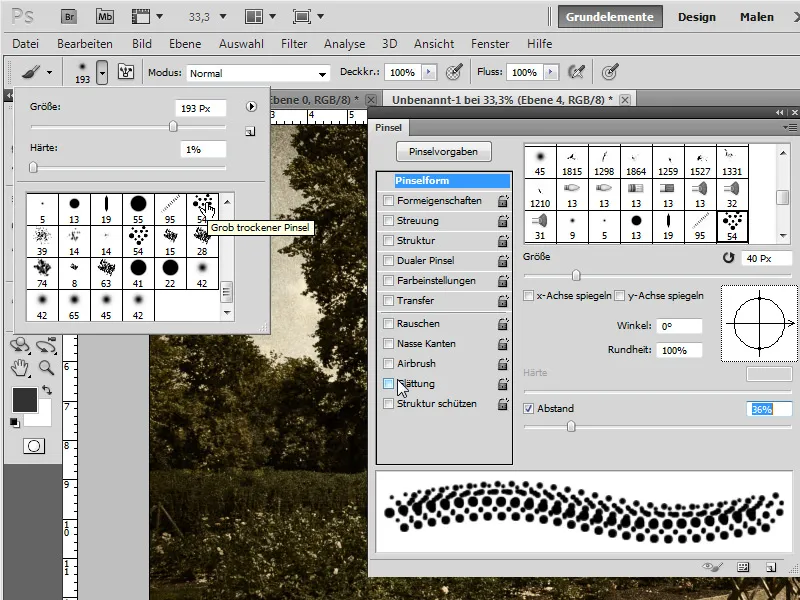Enable the Struktur checkbox
The image size is (800, 600).
click(x=388, y=240)
